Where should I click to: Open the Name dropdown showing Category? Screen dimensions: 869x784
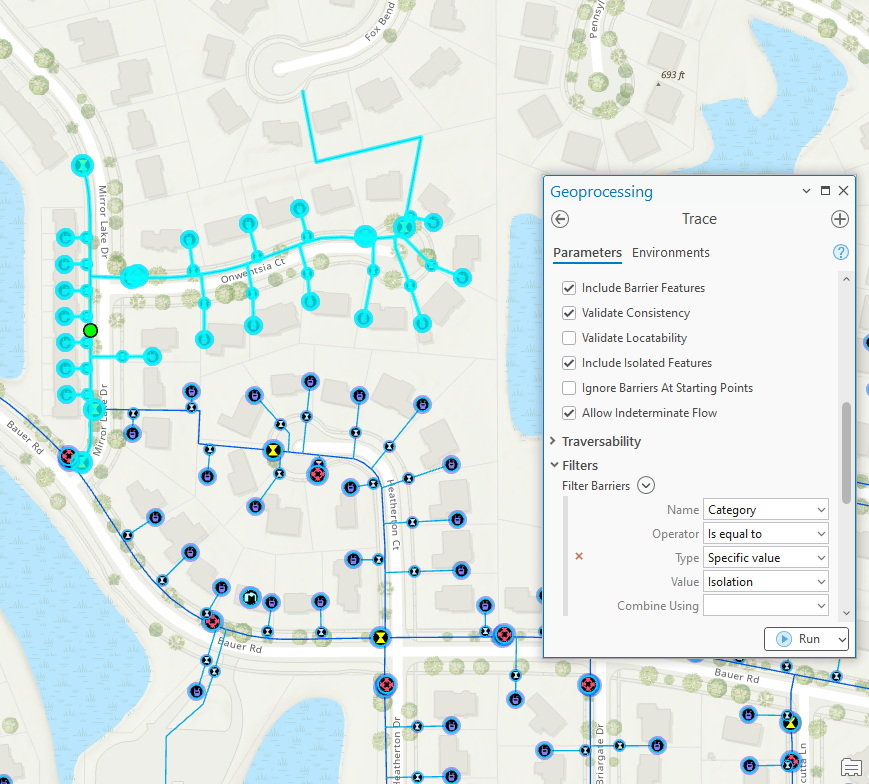click(765, 510)
